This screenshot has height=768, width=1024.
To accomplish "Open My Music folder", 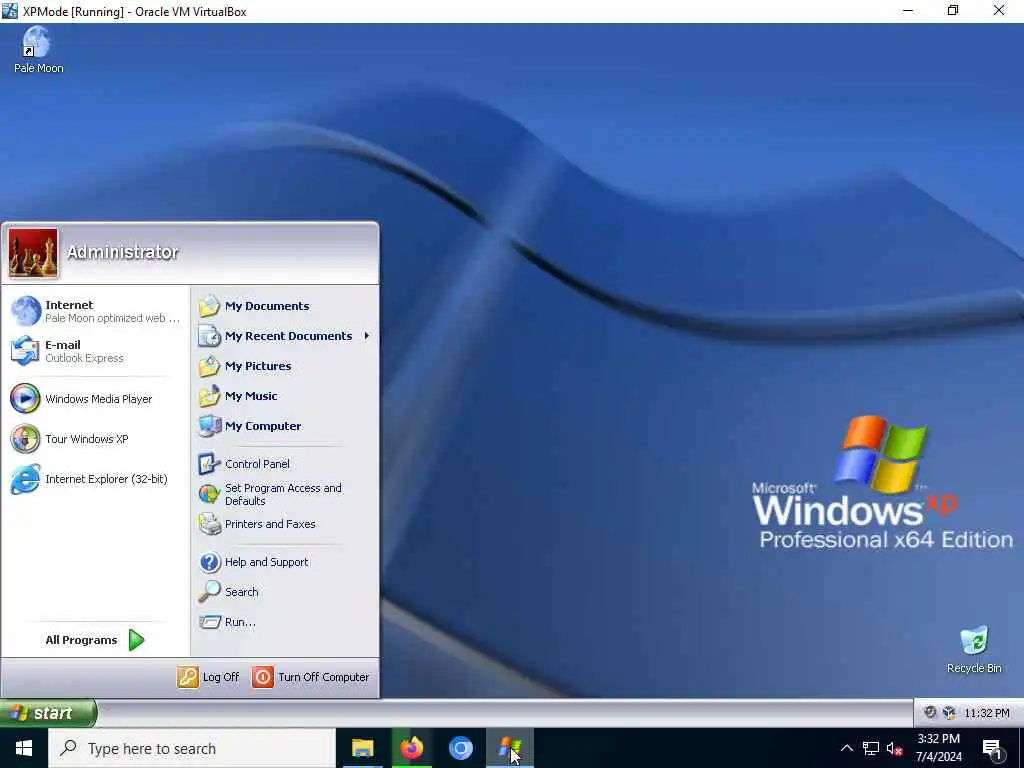I will [x=285, y=396].
